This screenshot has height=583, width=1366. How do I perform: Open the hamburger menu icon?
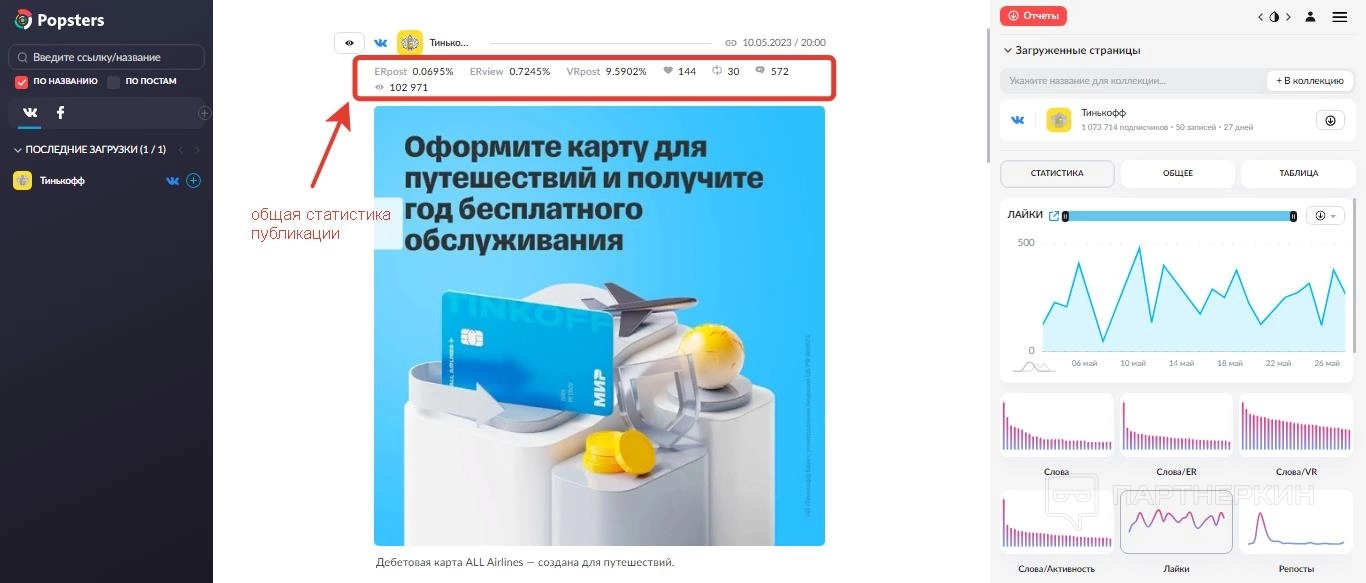pos(1340,17)
